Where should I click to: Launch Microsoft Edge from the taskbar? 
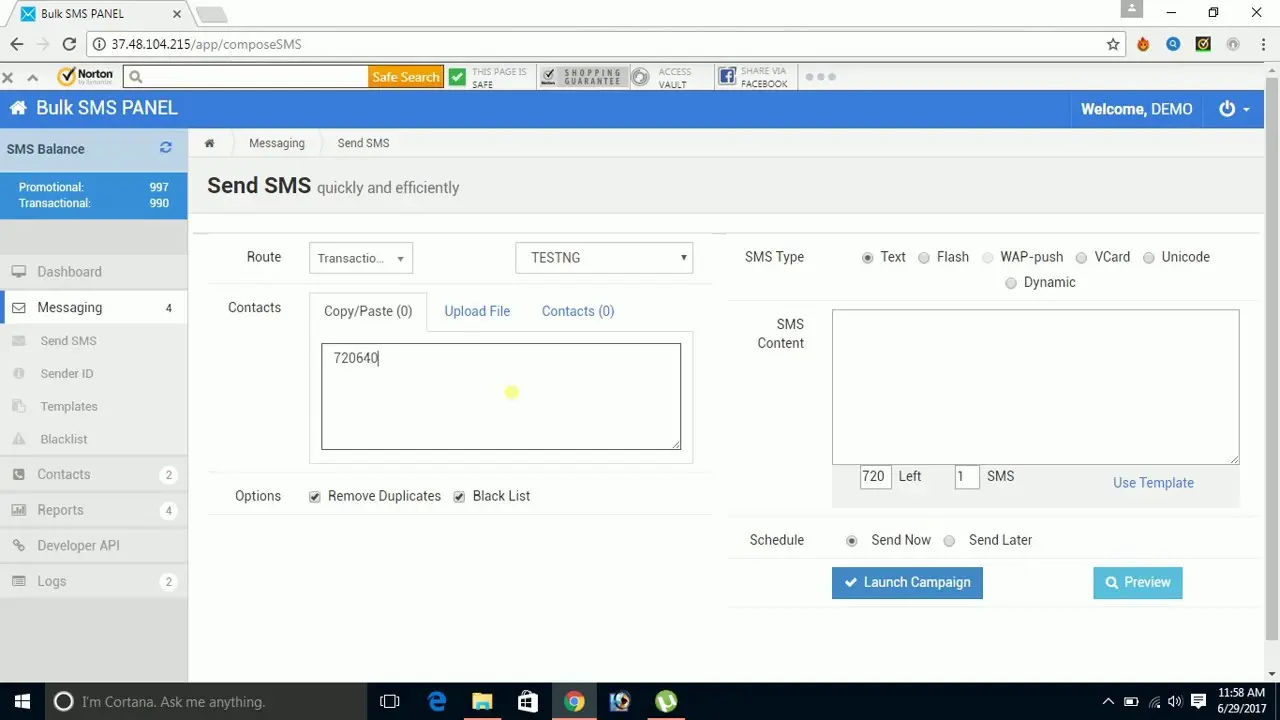437,702
